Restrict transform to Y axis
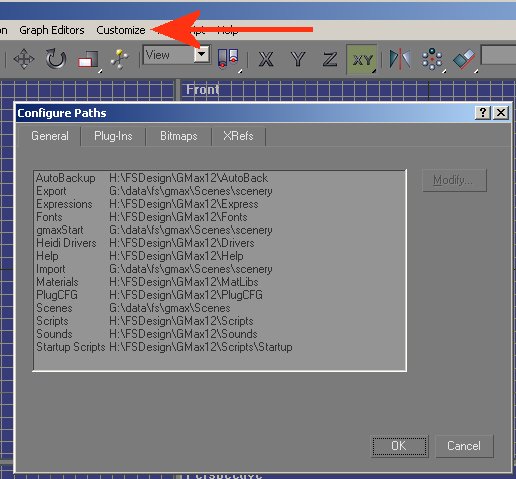The height and width of the screenshot is (479, 516). [x=297, y=60]
